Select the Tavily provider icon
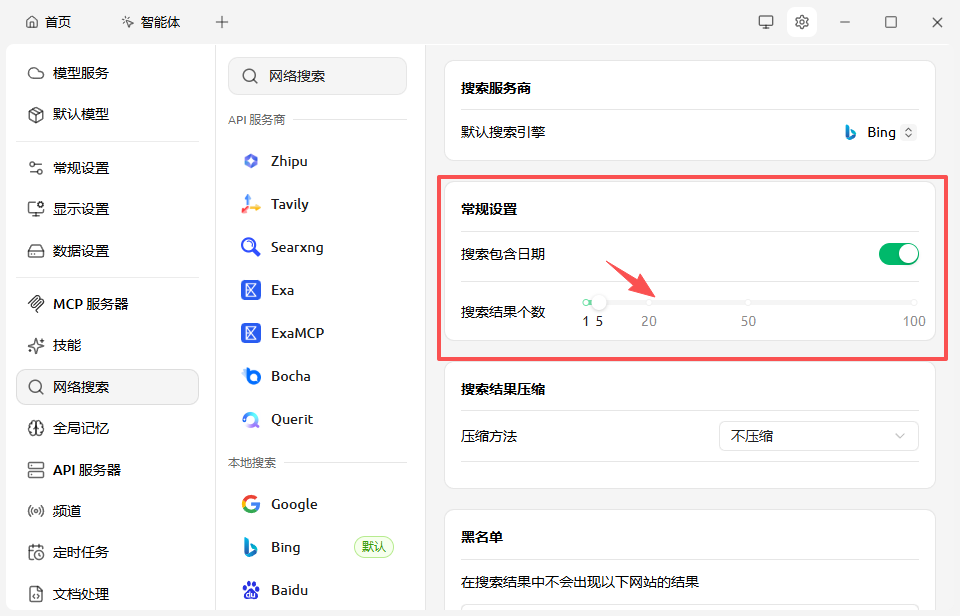Screen dimensions: 960x616 pyautogui.click(x=250, y=204)
